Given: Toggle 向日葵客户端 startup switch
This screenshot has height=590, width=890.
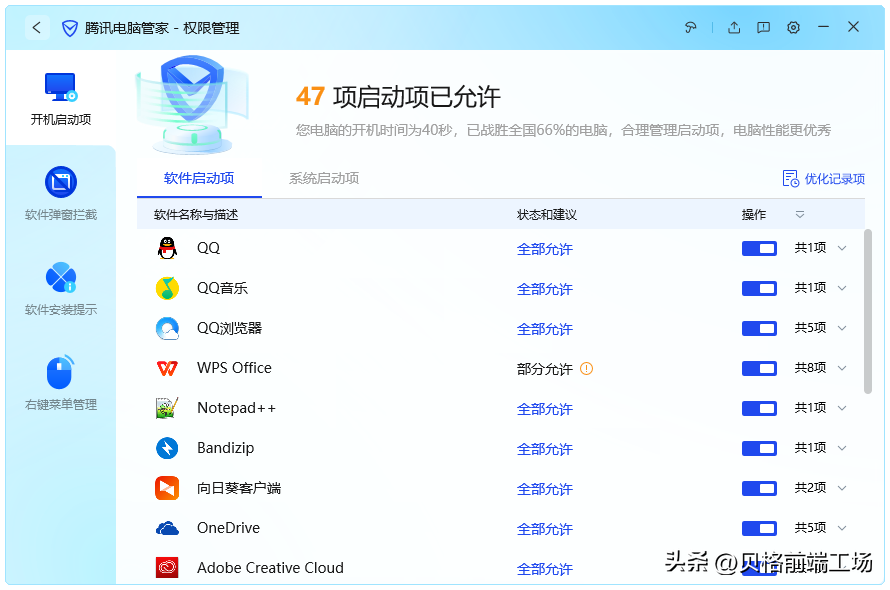Looking at the screenshot, I should coord(759,488).
